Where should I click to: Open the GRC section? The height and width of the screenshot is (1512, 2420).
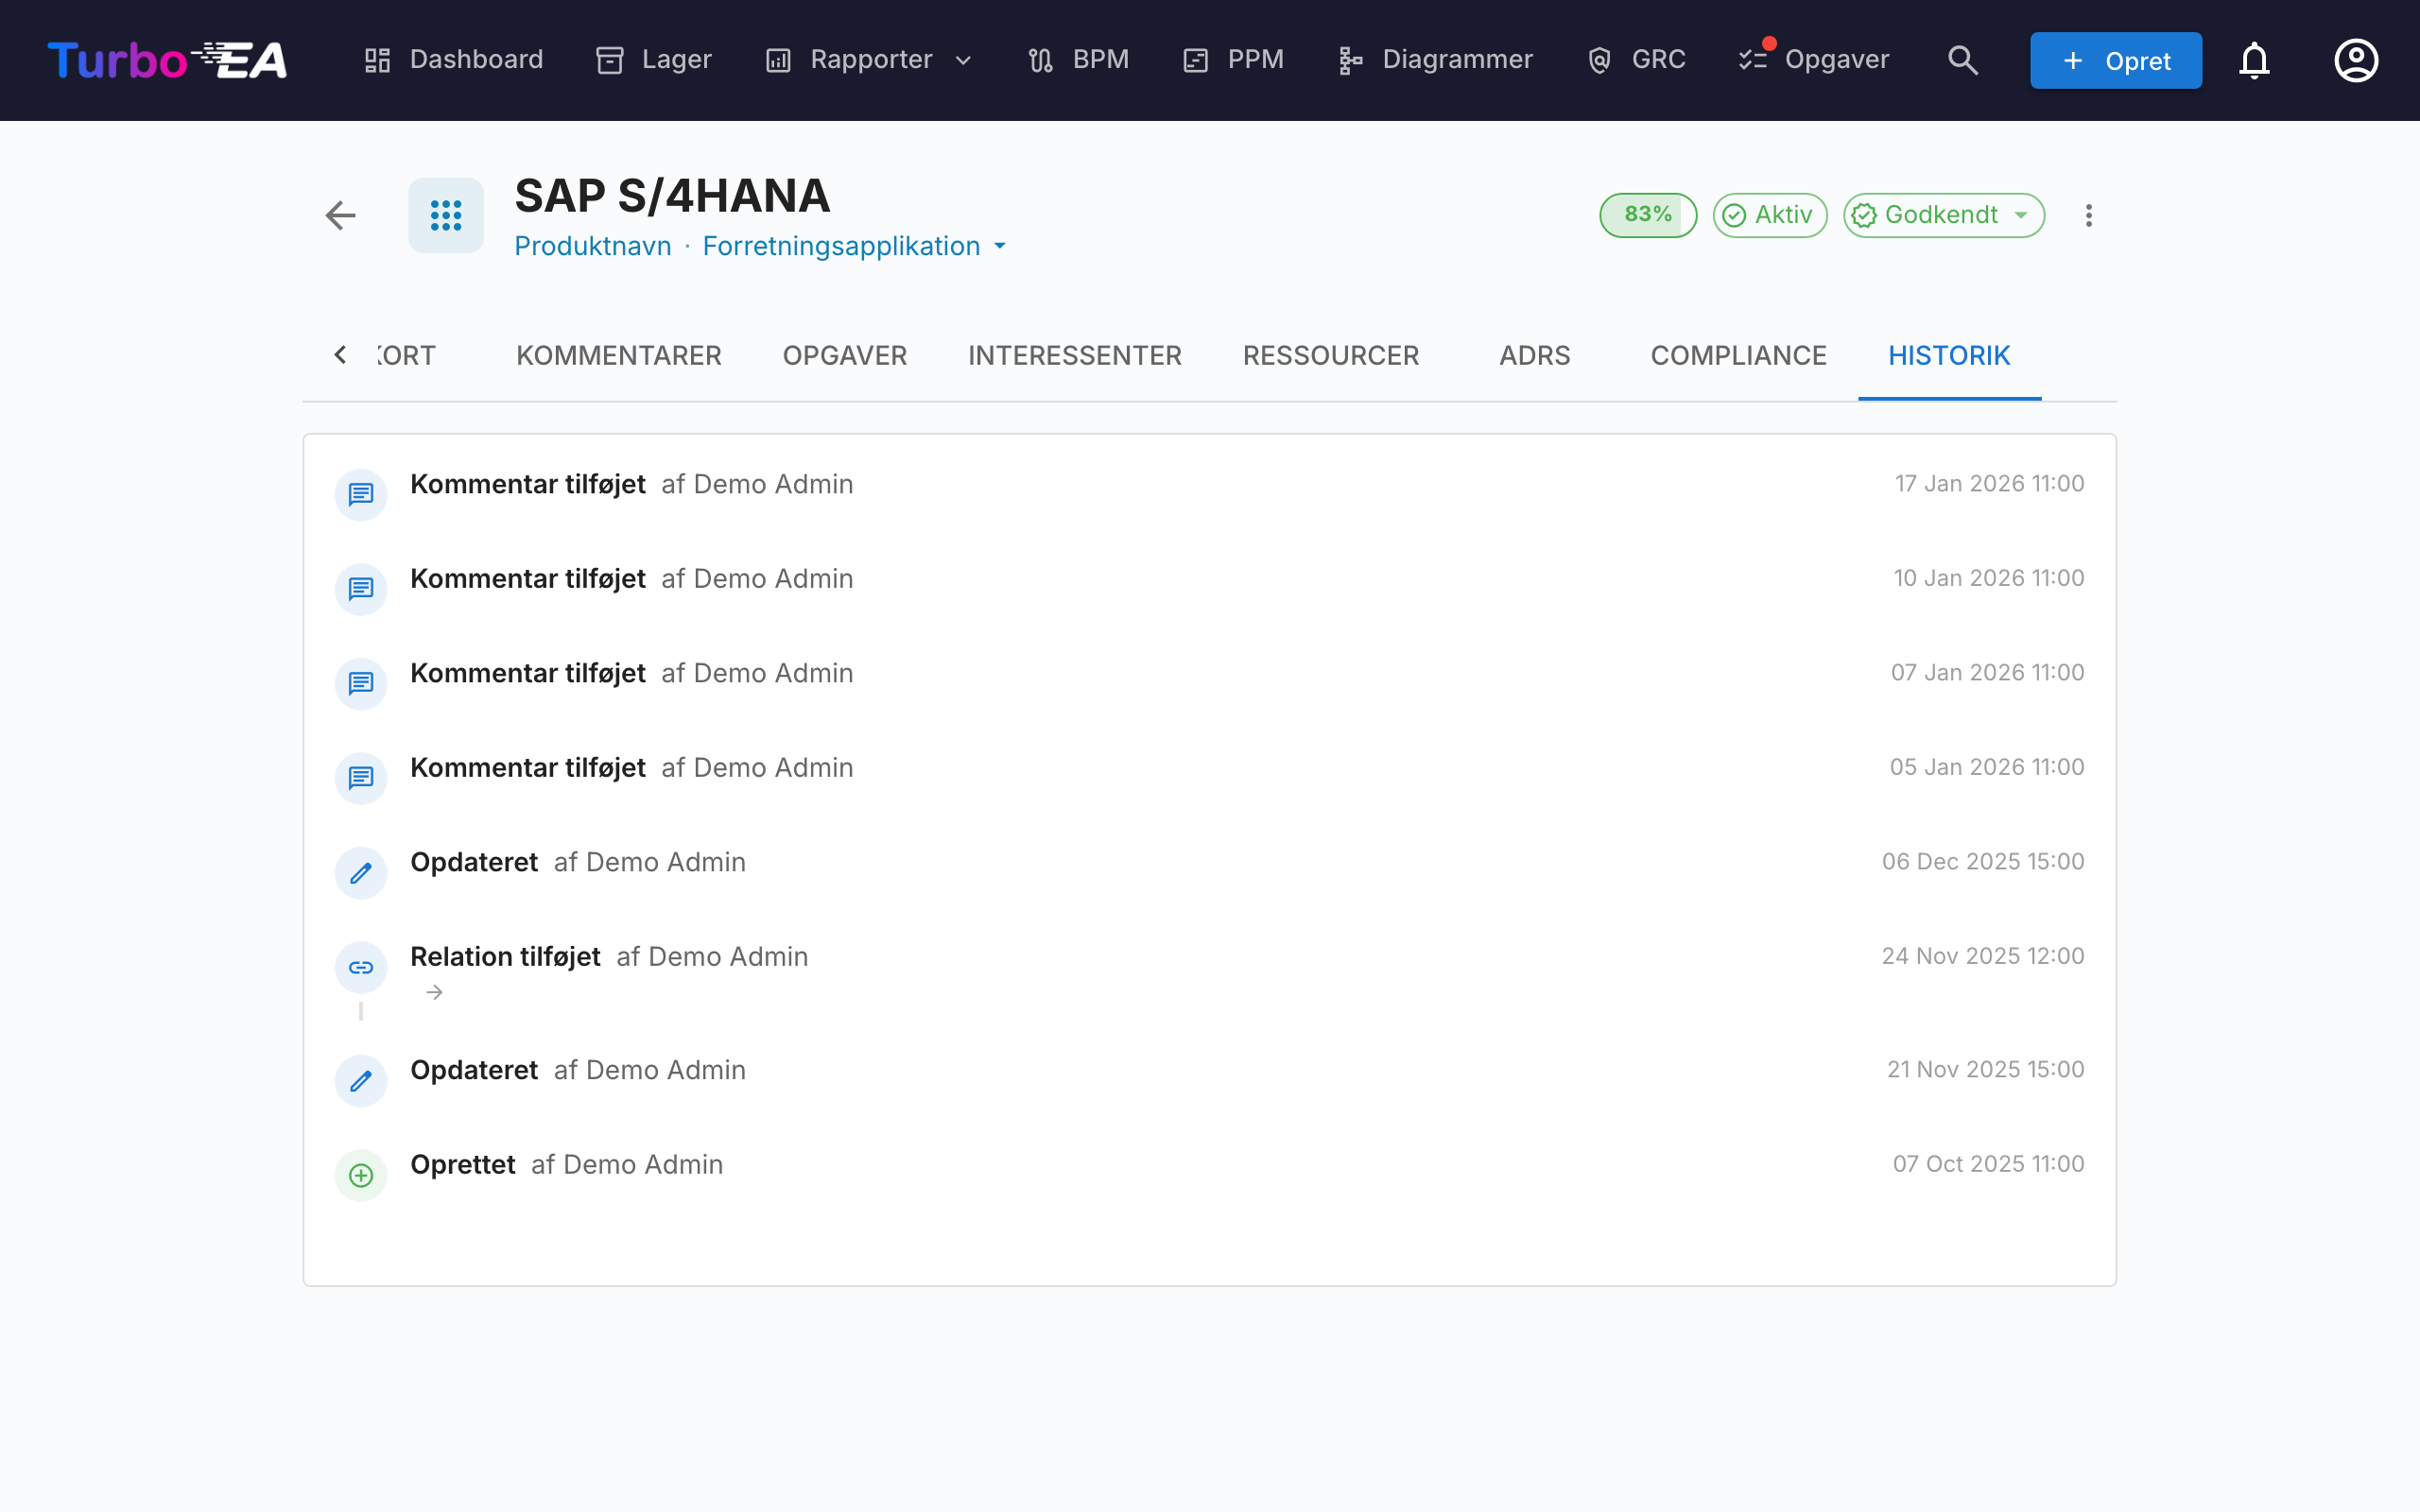tap(1636, 60)
